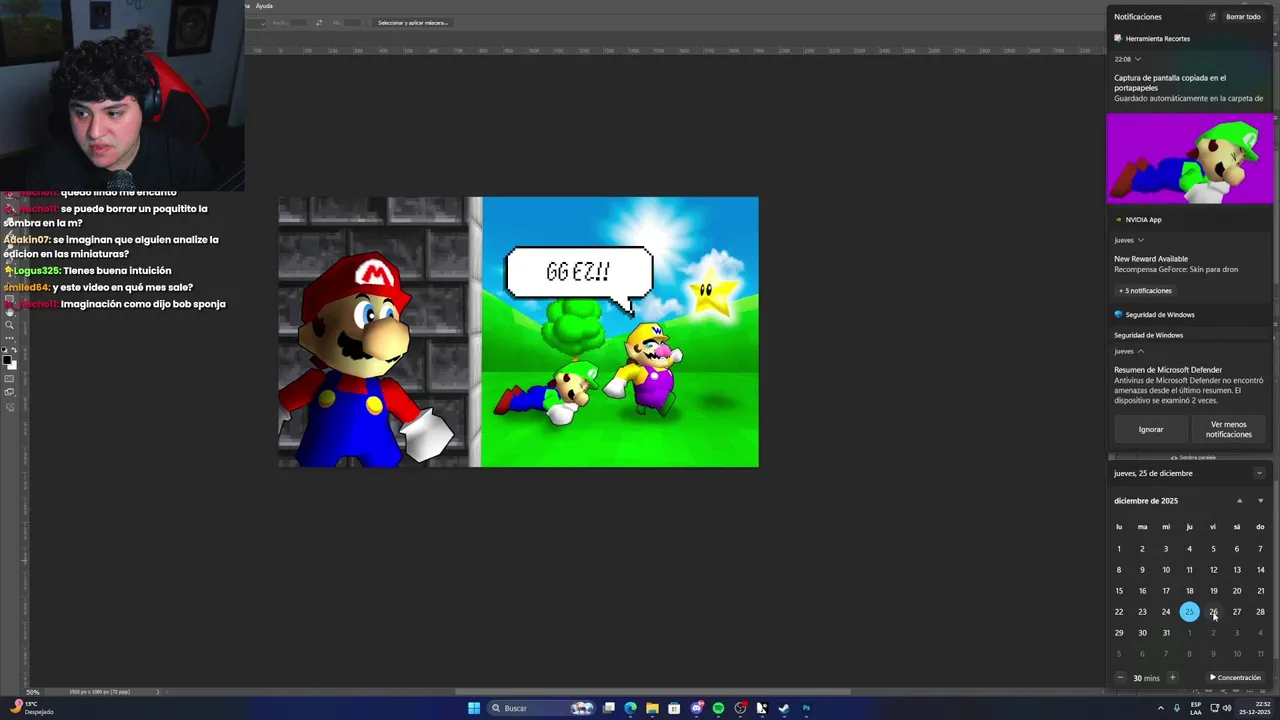Click the ESP LAA language indicator
This screenshot has width=1280, height=720.
point(1196,708)
